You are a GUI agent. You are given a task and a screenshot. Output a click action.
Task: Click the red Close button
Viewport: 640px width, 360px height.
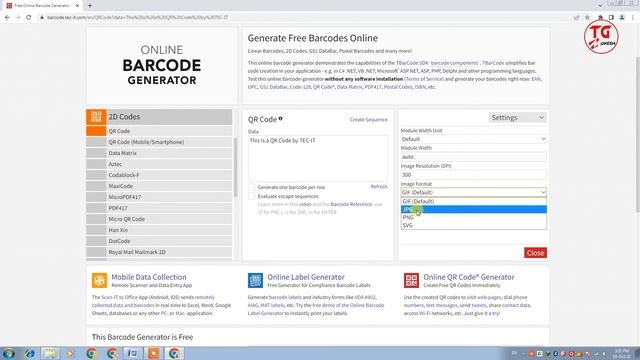coord(535,253)
